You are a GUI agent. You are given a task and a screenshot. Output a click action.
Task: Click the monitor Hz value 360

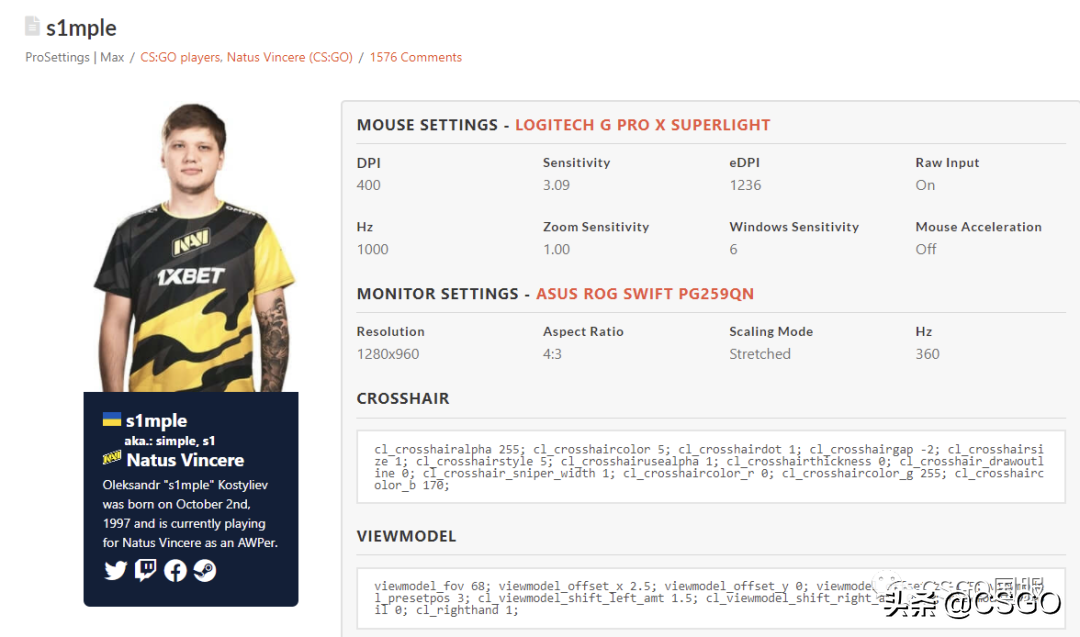pos(927,354)
